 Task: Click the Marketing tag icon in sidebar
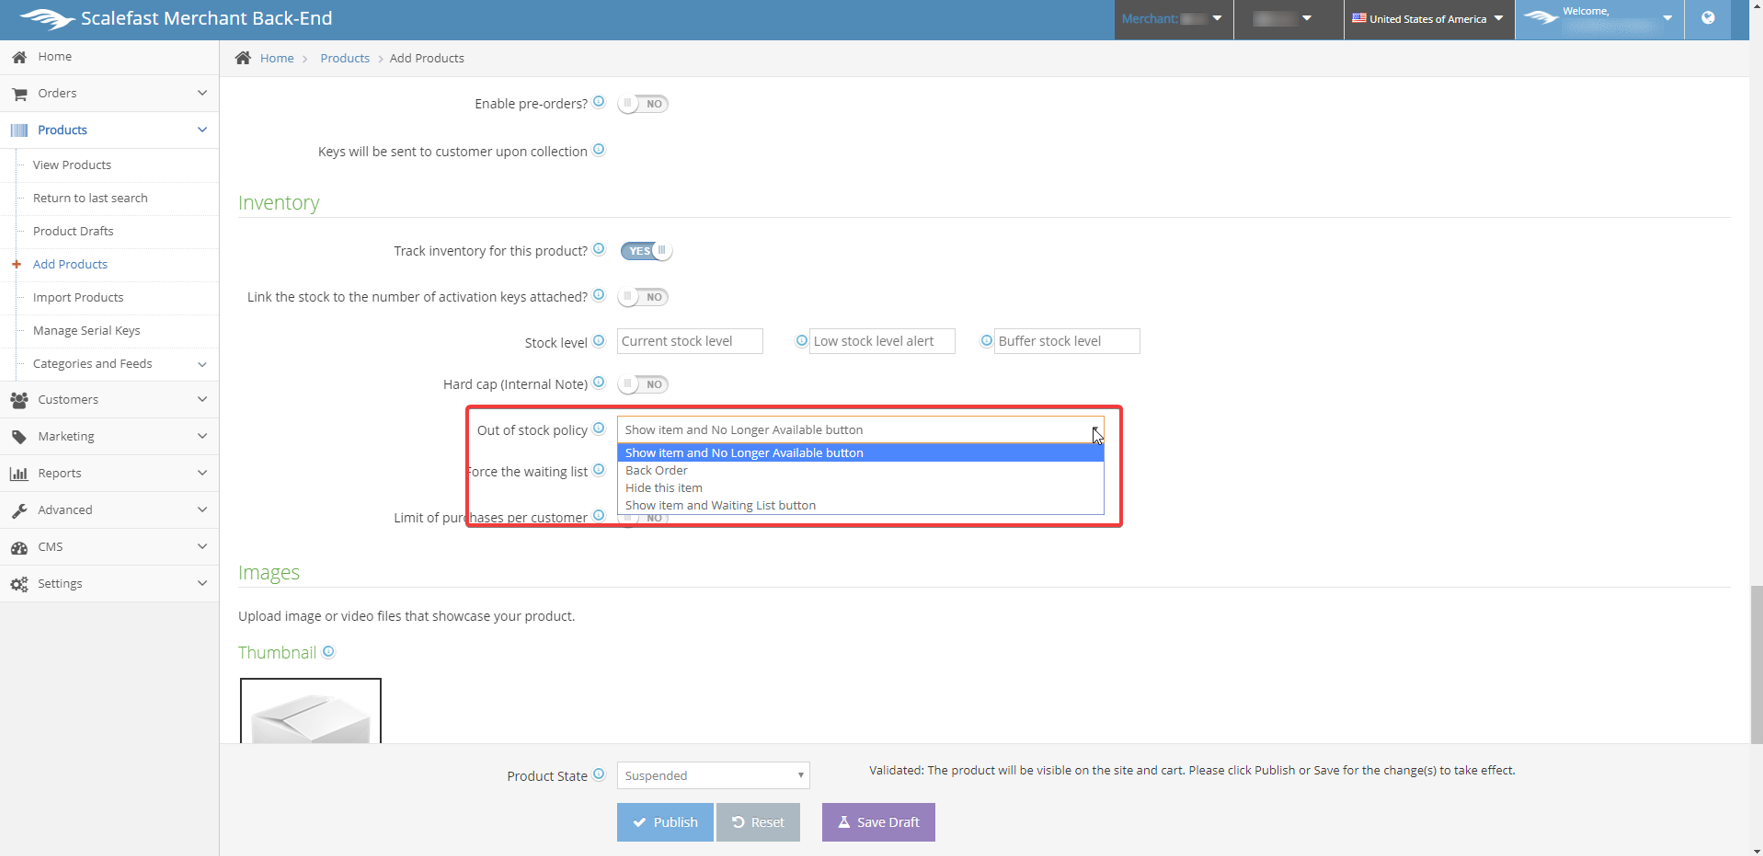point(19,437)
